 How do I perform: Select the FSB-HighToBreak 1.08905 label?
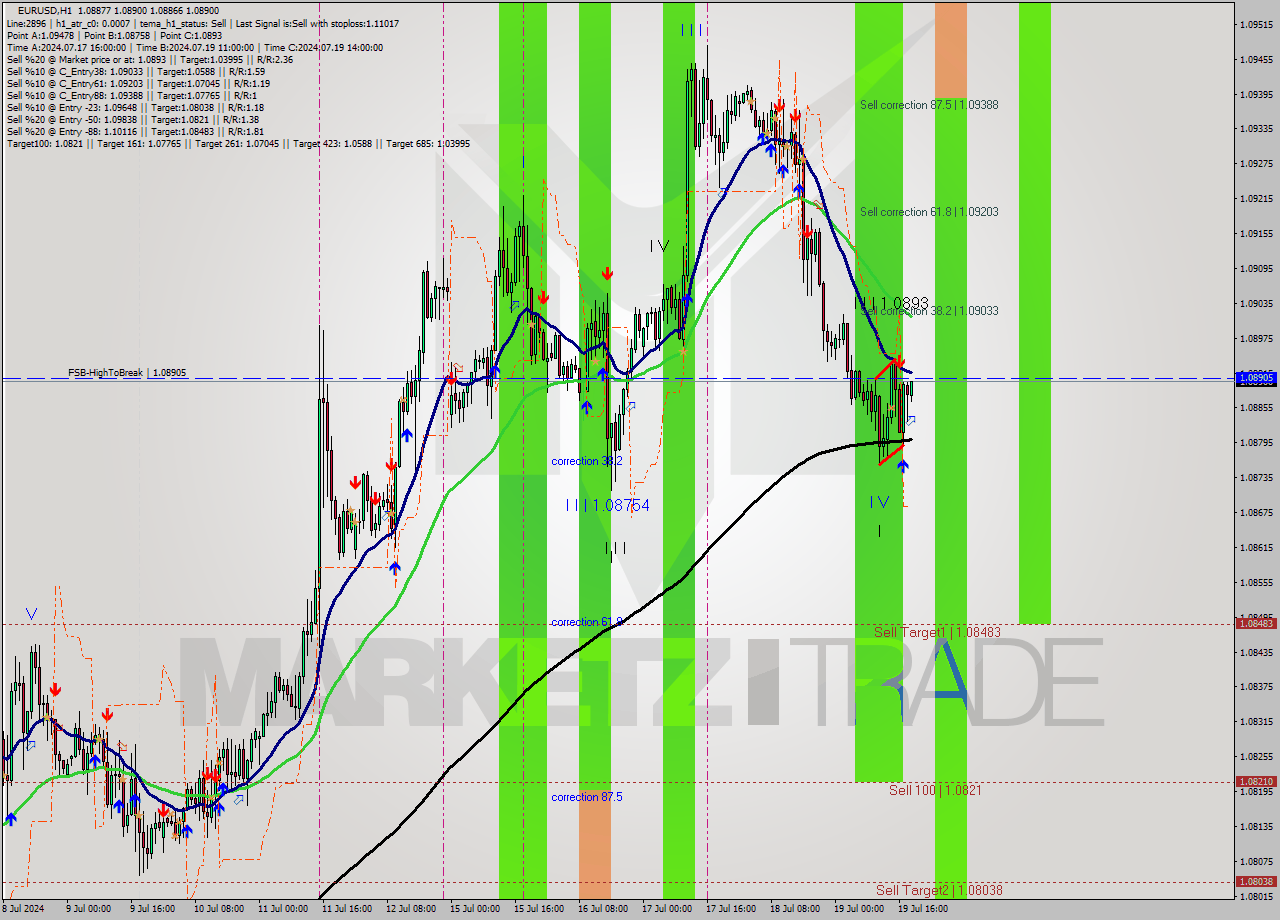tap(127, 372)
